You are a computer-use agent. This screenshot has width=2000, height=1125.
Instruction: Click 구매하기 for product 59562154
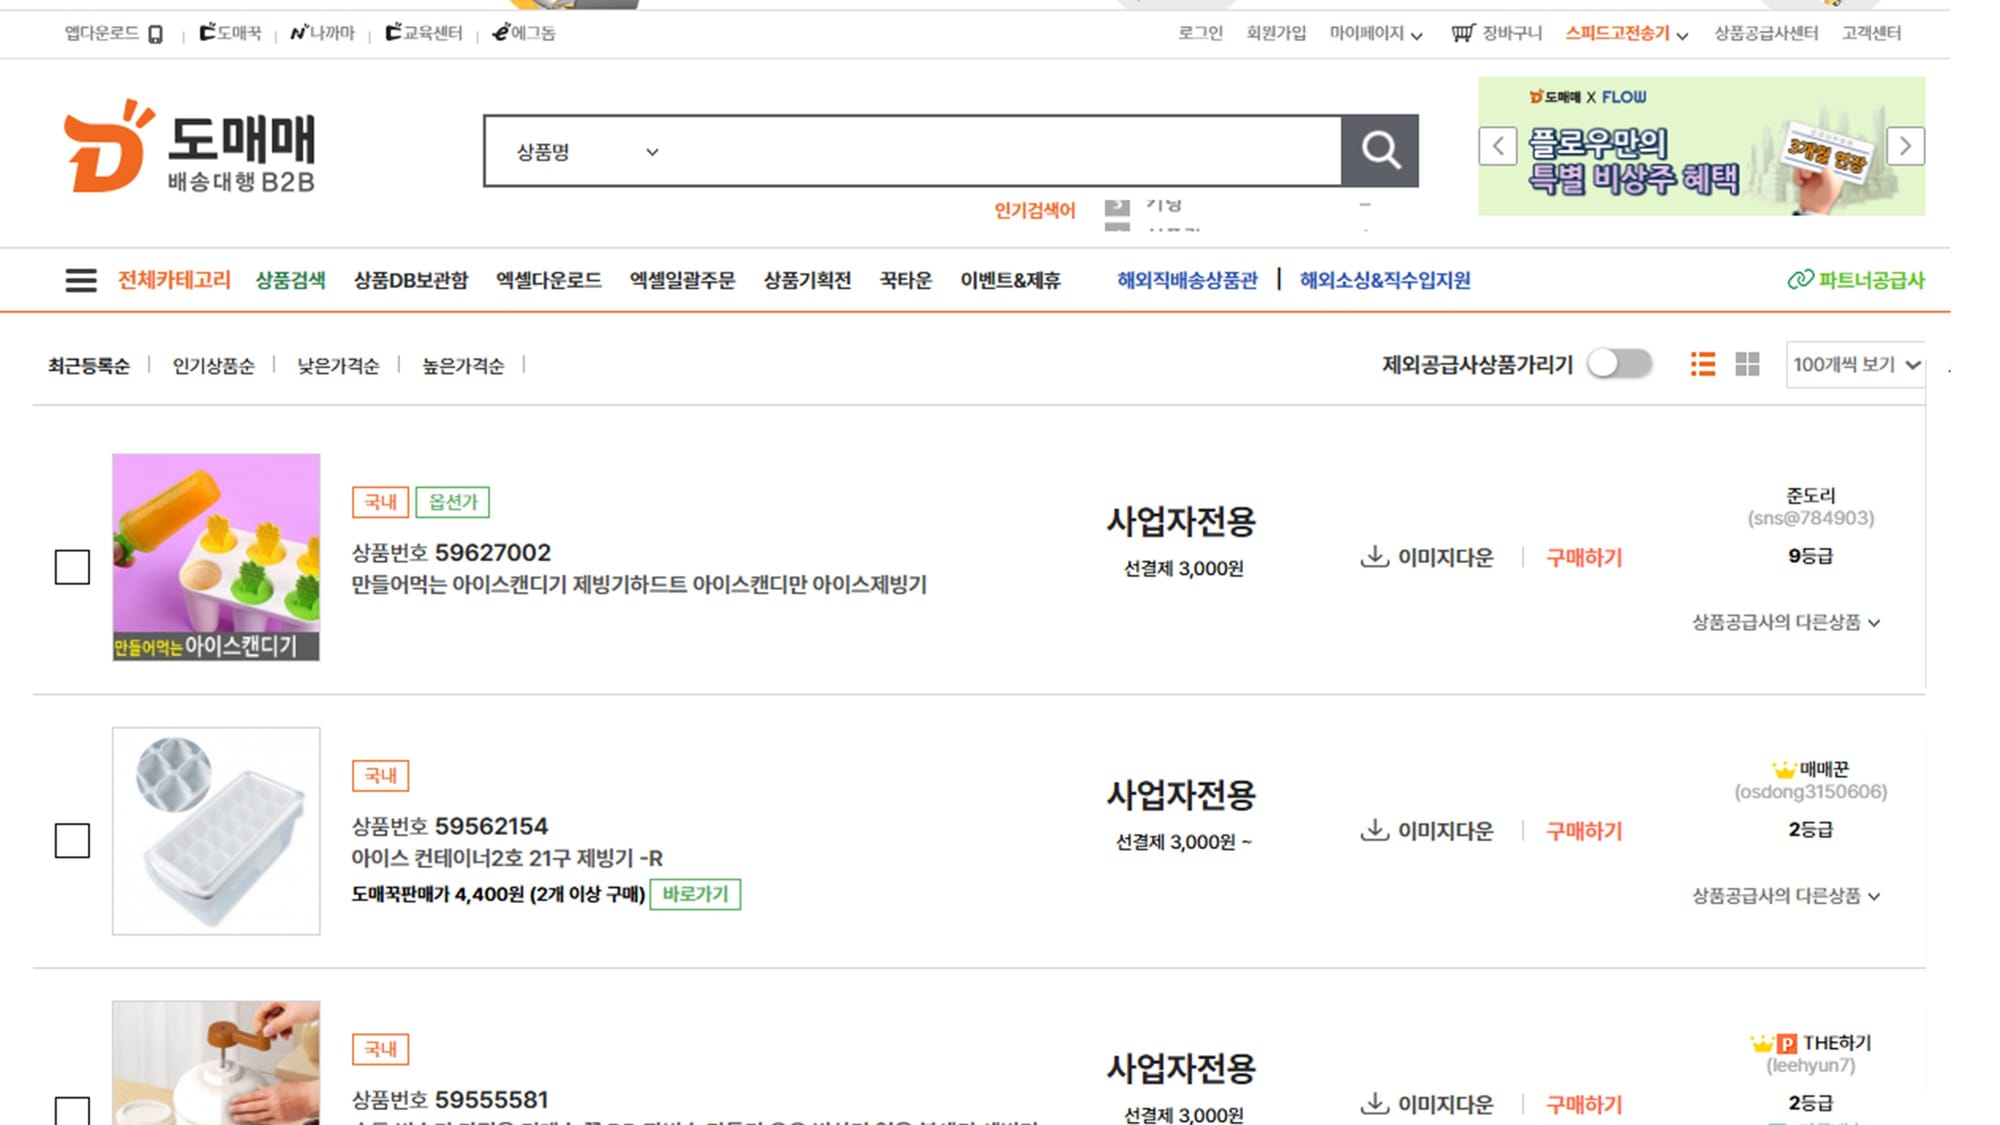pyautogui.click(x=1584, y=831)
